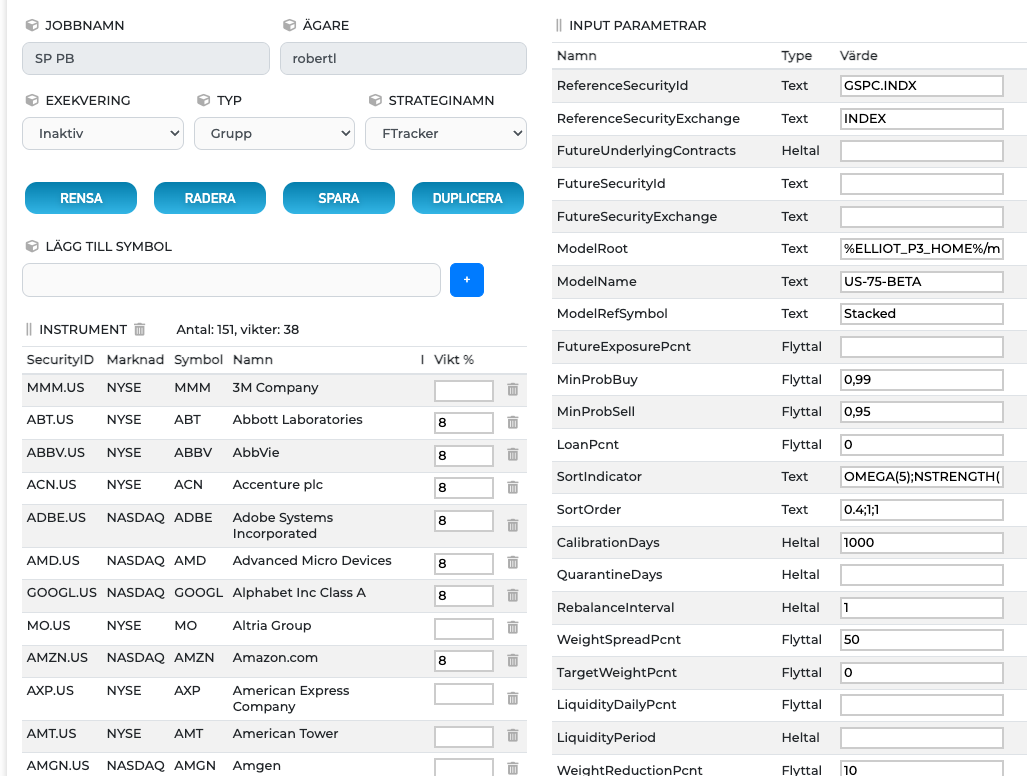The height and width of the screenshot is (776, 1035).
Task: Remove the Abbott Laboratories row
Action: pyautogui.click(x=513, y=422)
